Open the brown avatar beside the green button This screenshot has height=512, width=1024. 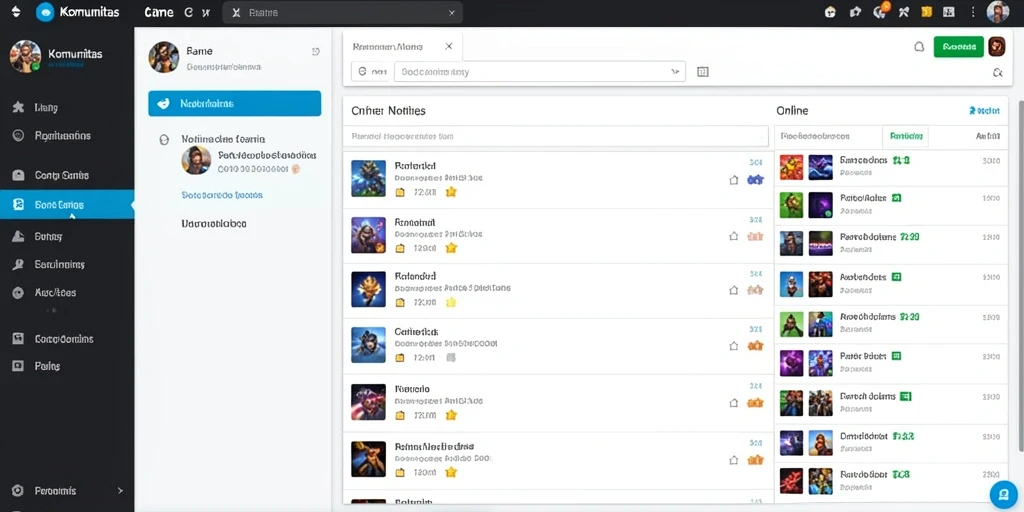click(x=997, y=46)
